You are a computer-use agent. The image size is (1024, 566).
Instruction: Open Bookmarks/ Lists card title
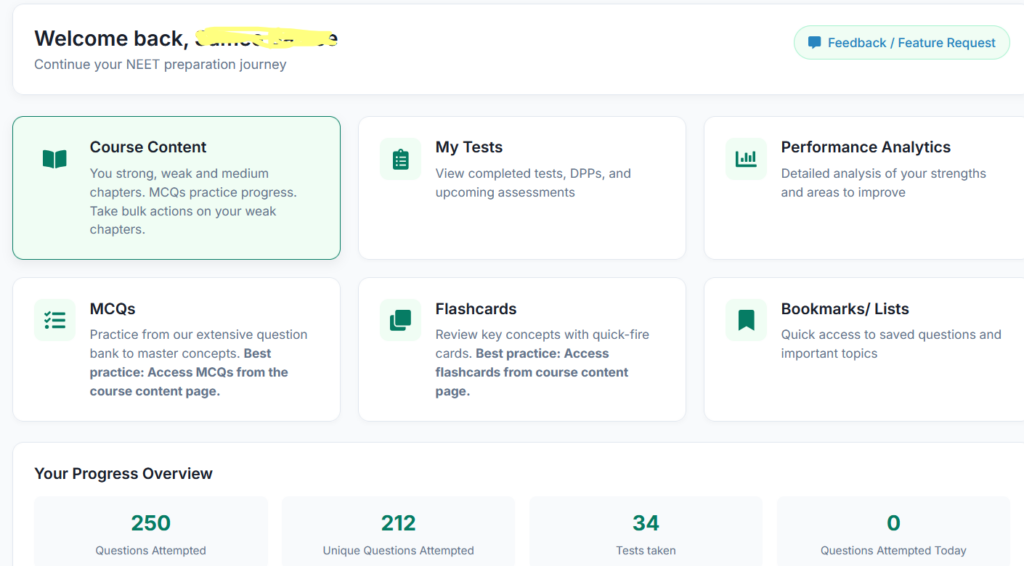pos(845,309)
